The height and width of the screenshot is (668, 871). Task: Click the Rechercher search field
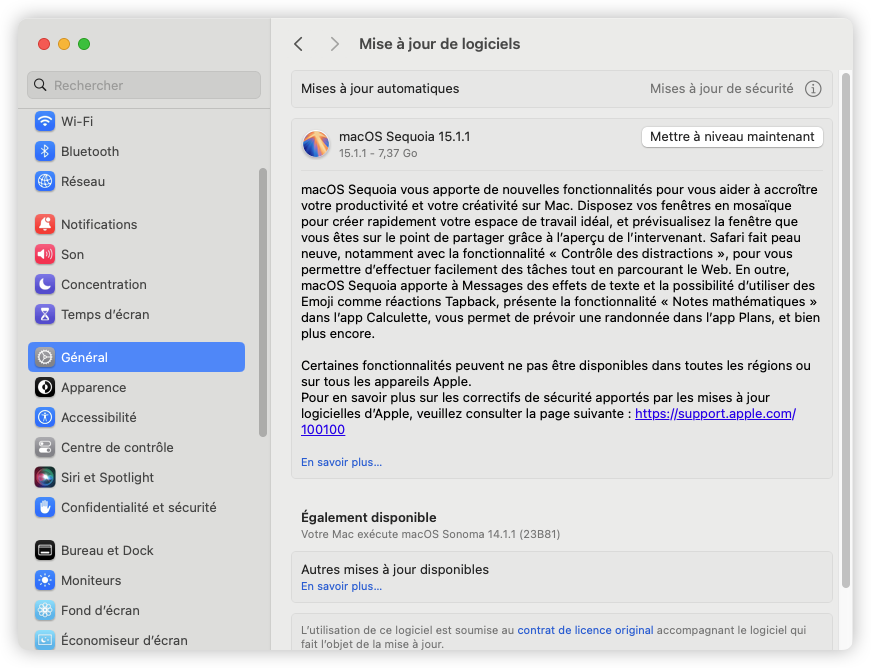[x=144, y=85]
